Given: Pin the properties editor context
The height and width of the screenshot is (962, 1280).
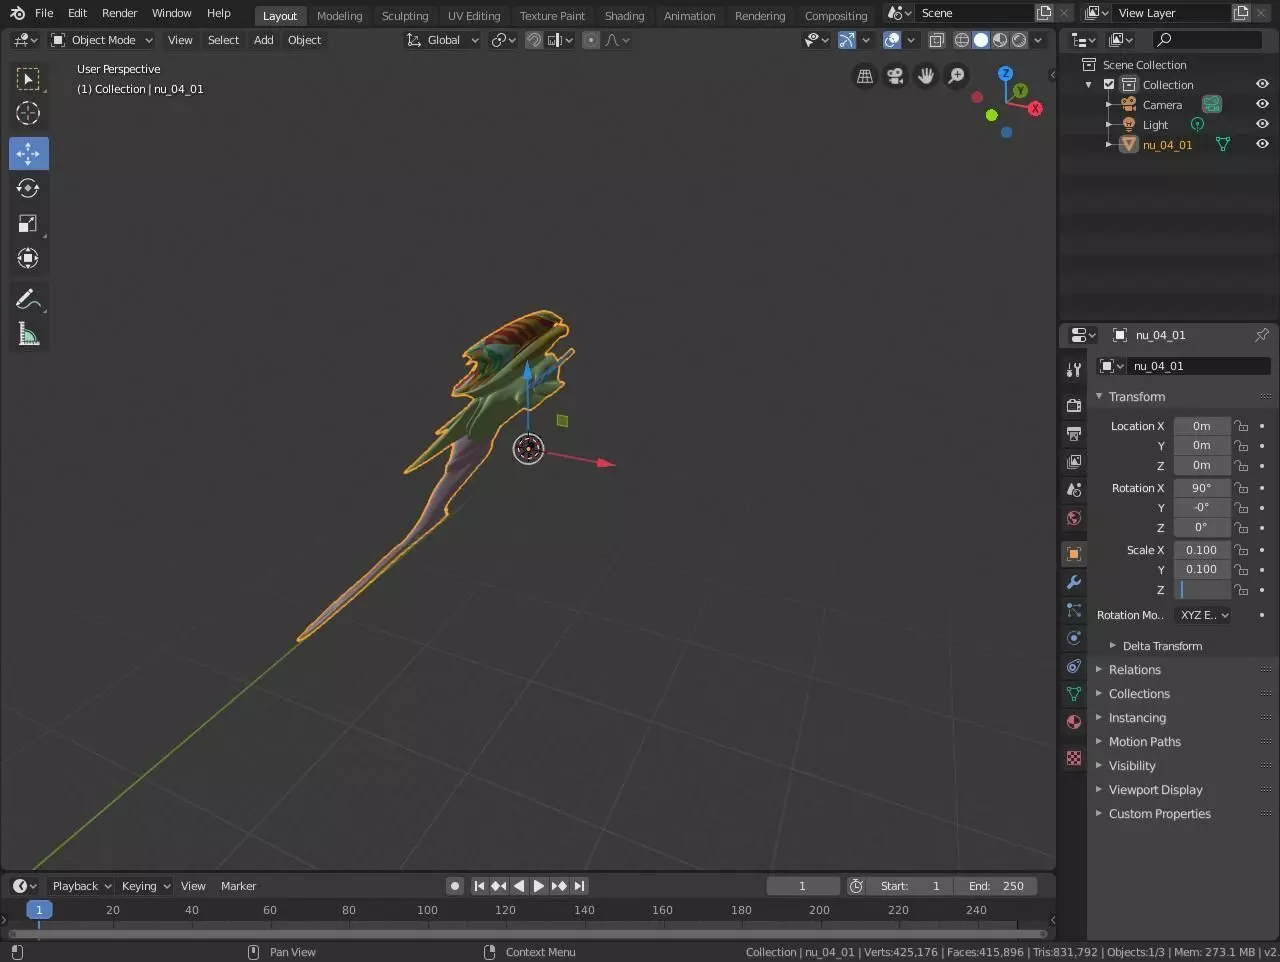Looking at the screenshot, I should point(1262,335).
